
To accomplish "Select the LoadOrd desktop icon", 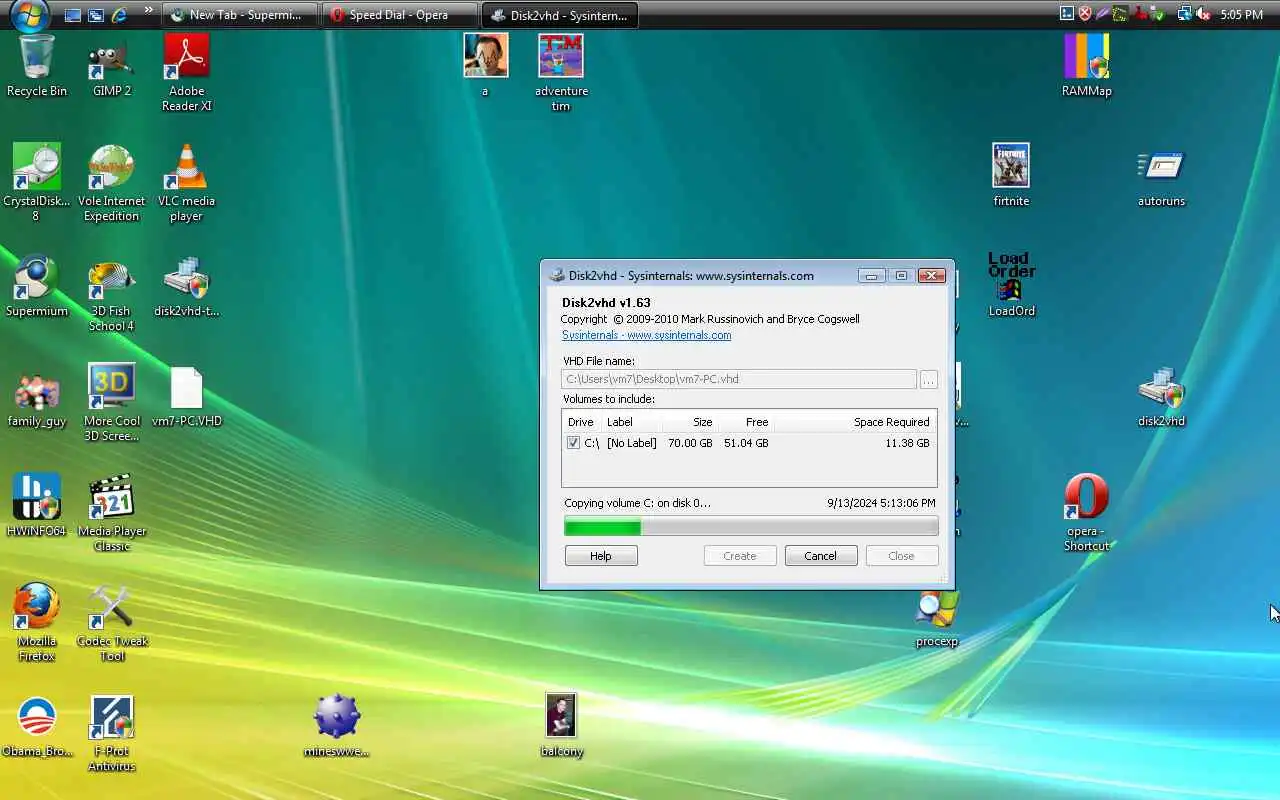I will click(1011, 286).
